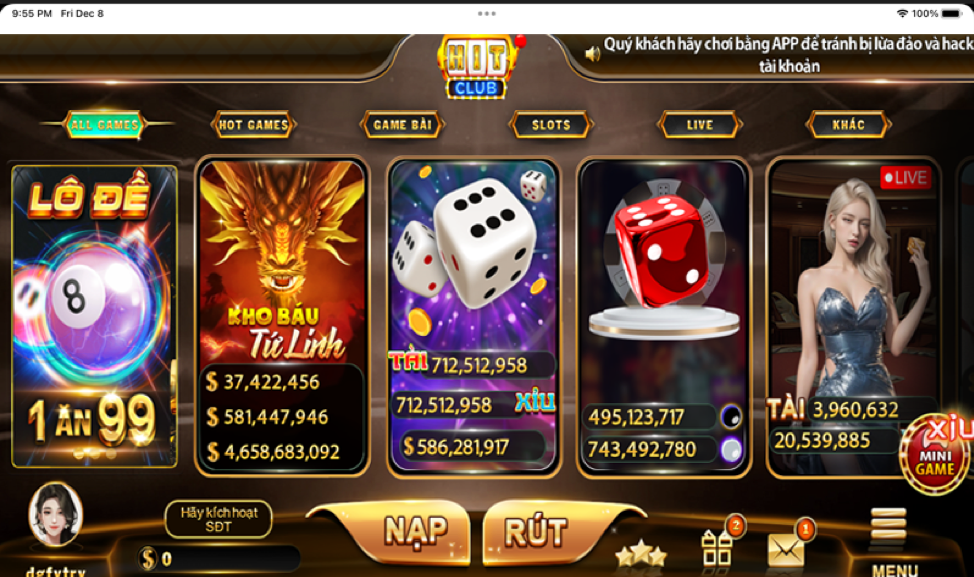Screen dimensions: 974x577
Task: Open the gift box rewards icon
Action: coord(717,548)
